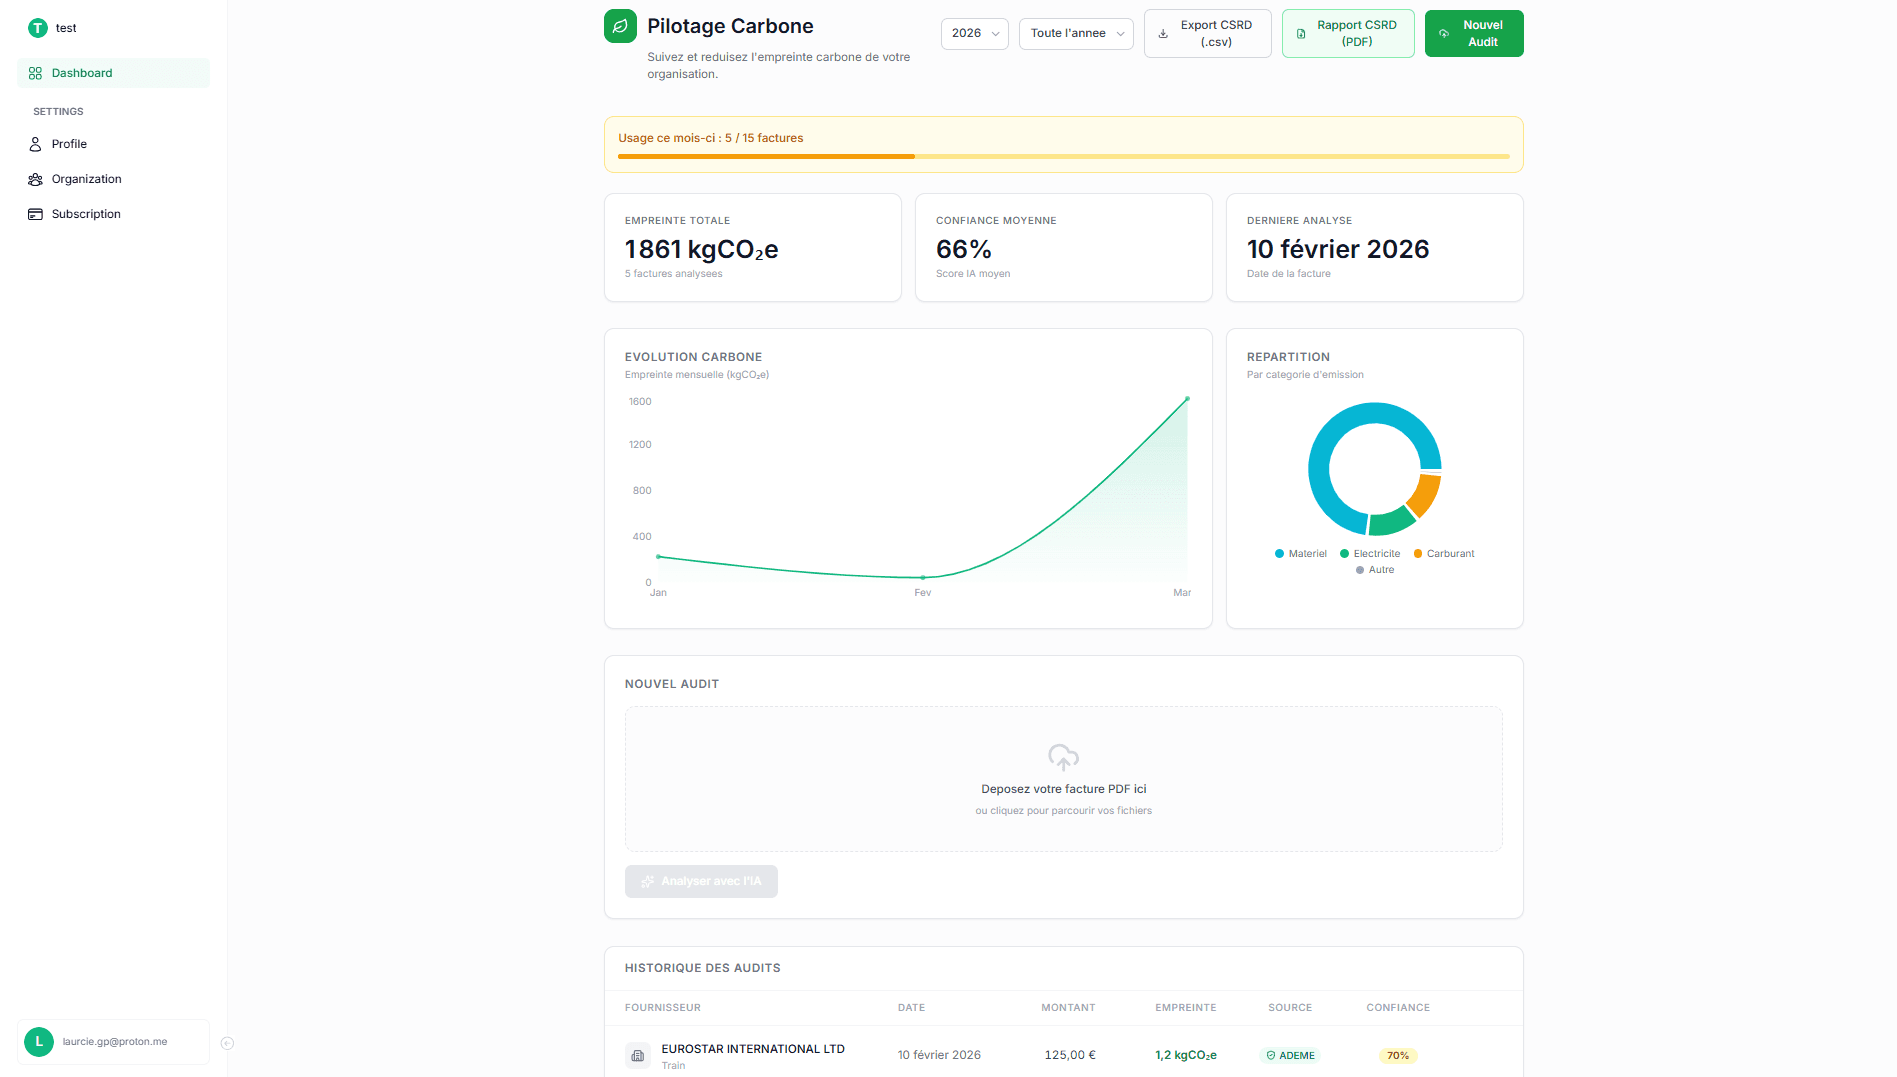Screen dimensions: 1897x1077
Task: Go to Organization settings
Action: click(x=86, y=179)
